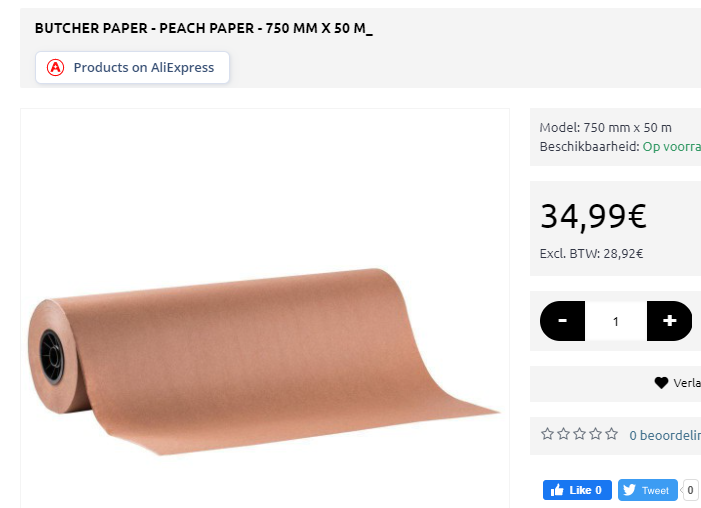Click the AliExpress logo icon
701x508 pixels.
coord(56,68)
